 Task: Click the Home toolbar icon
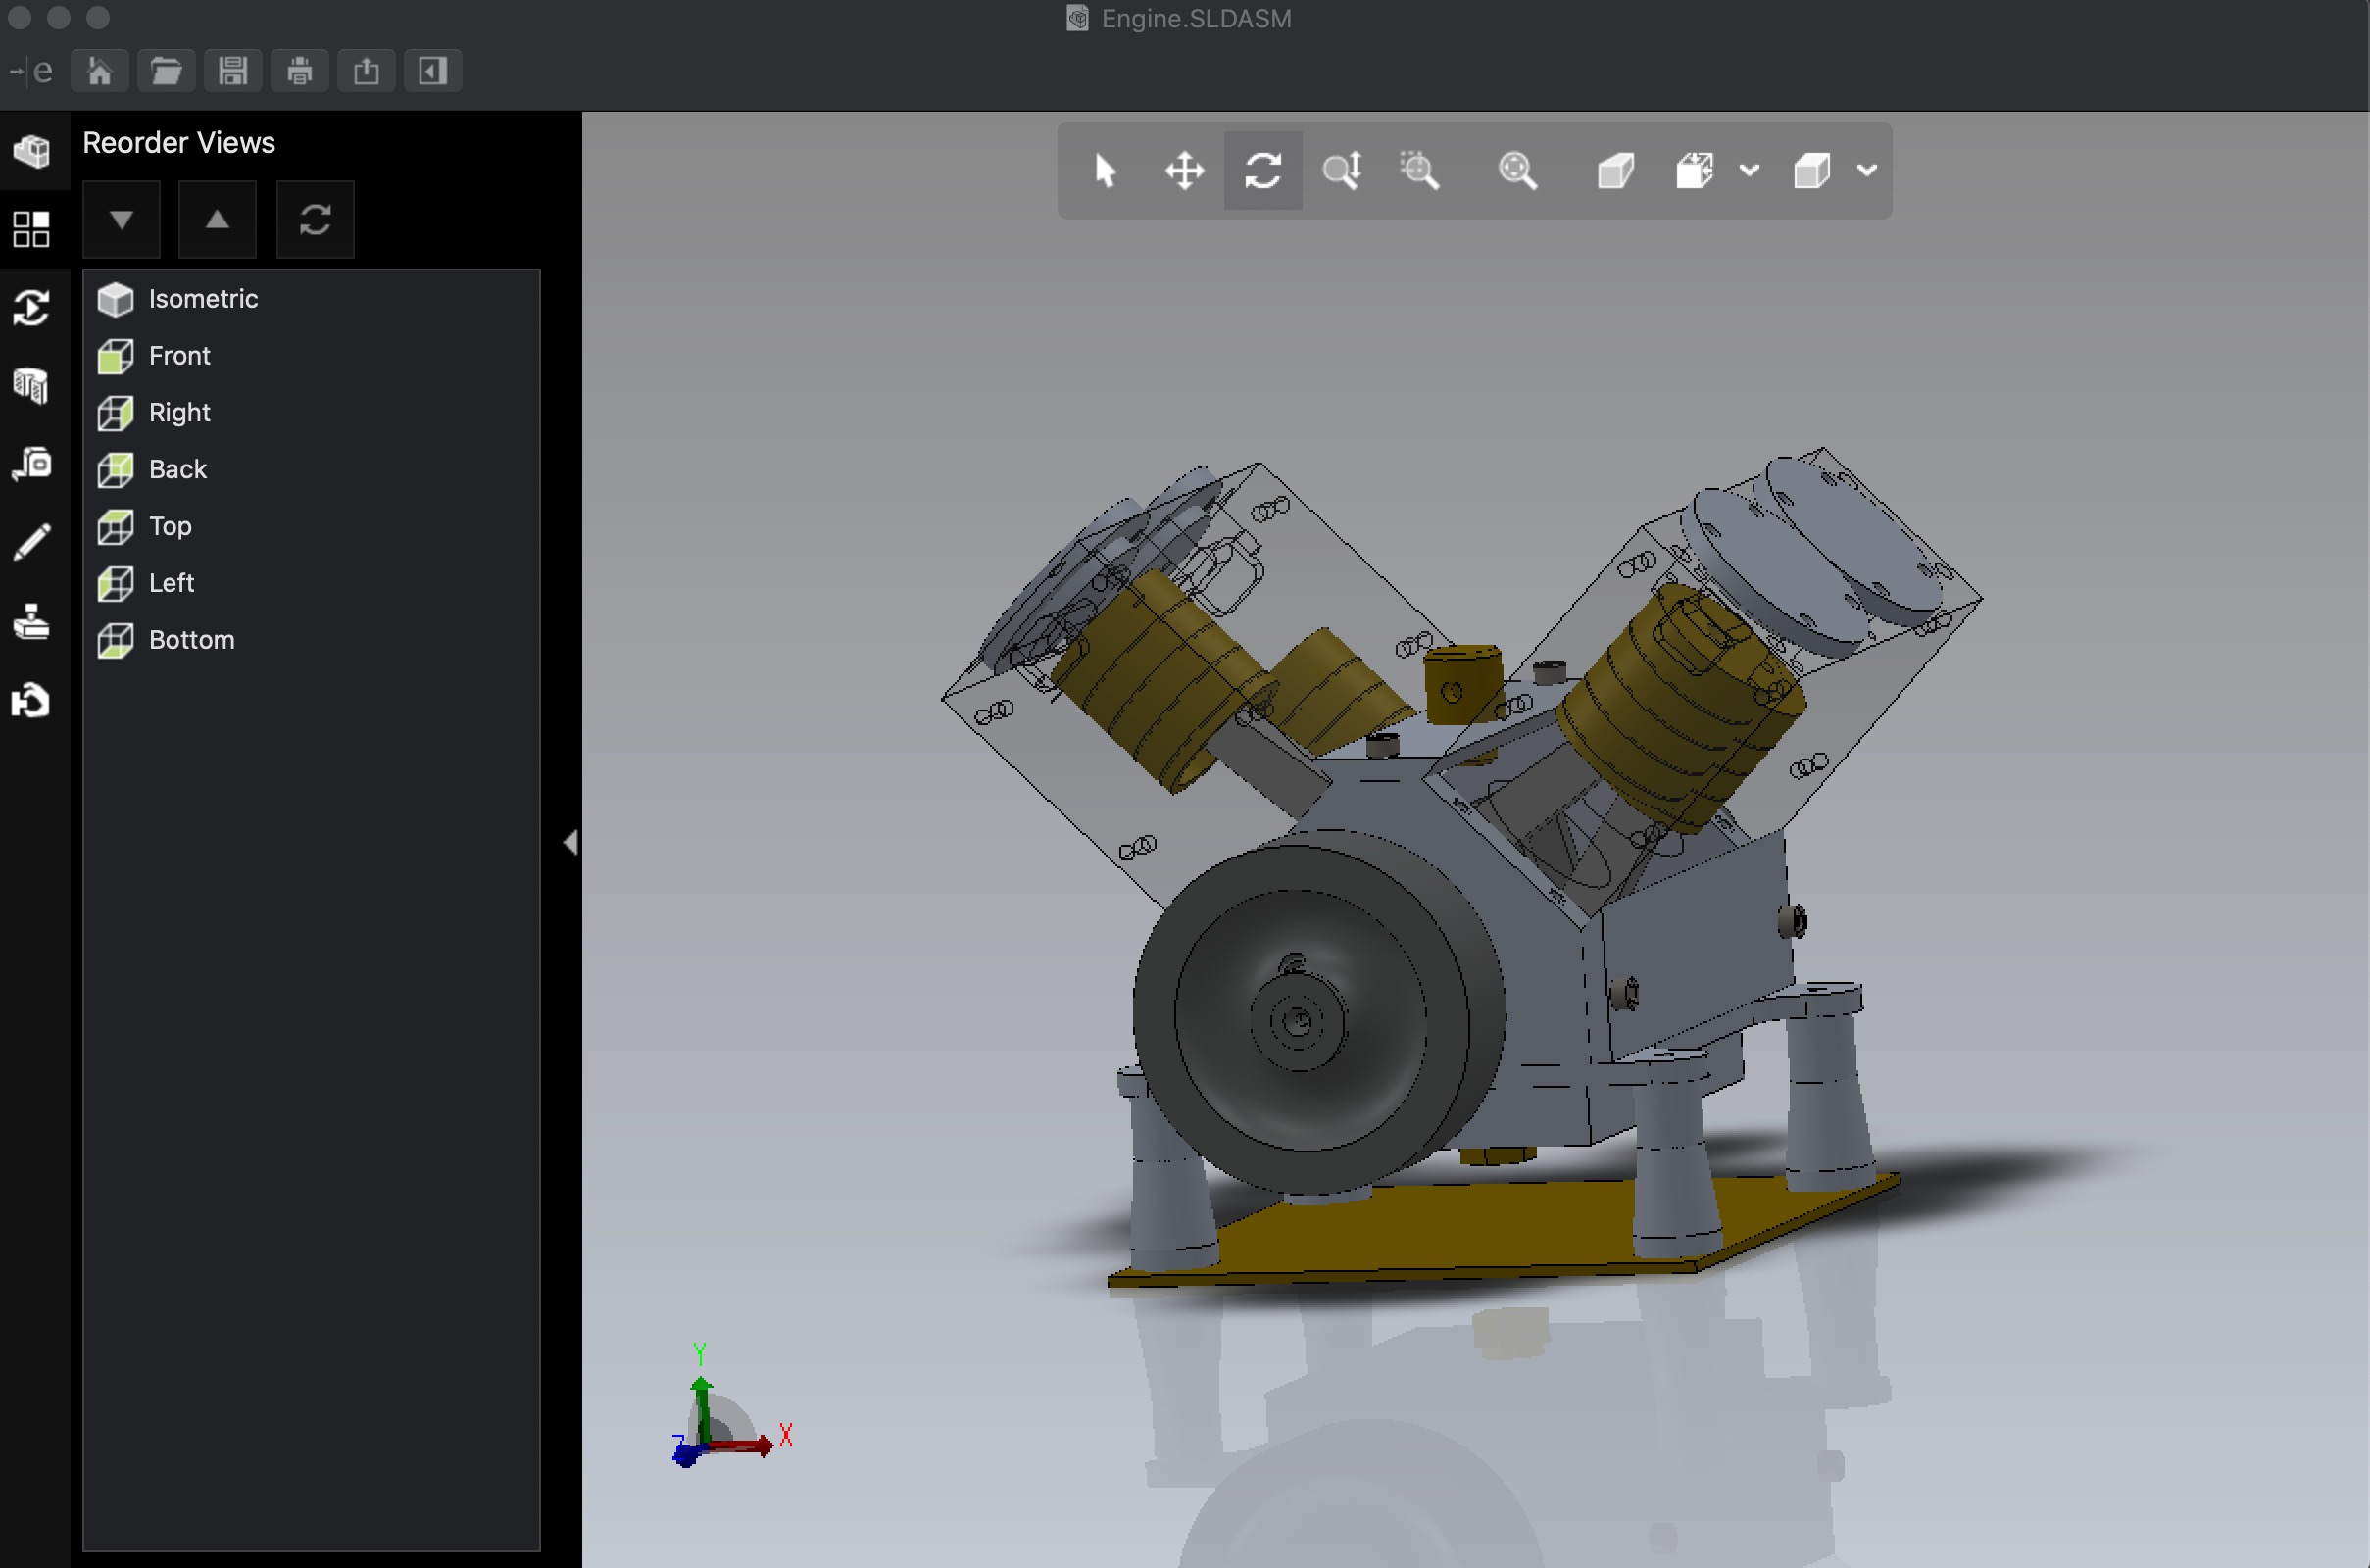pyautogui.click(x=99, y=71)
